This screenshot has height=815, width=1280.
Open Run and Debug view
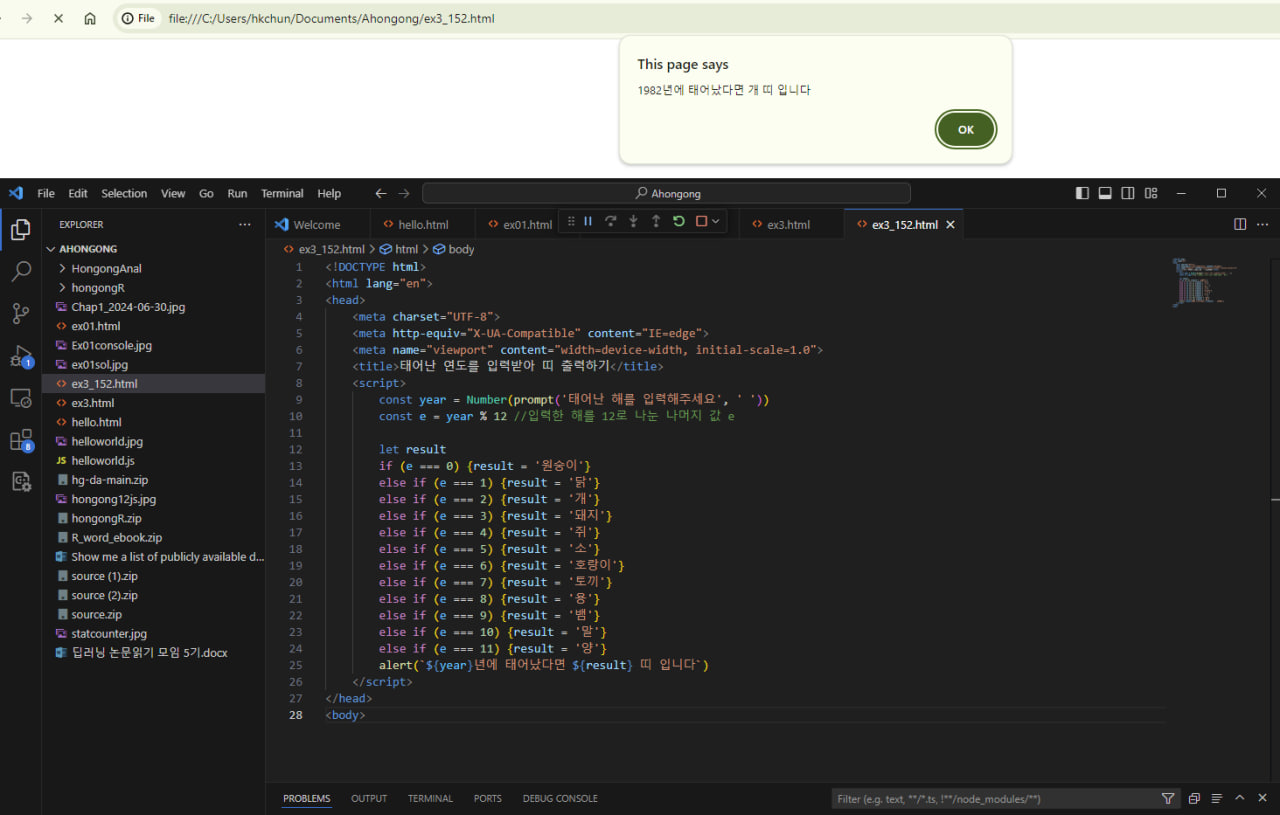coord(20,356)
